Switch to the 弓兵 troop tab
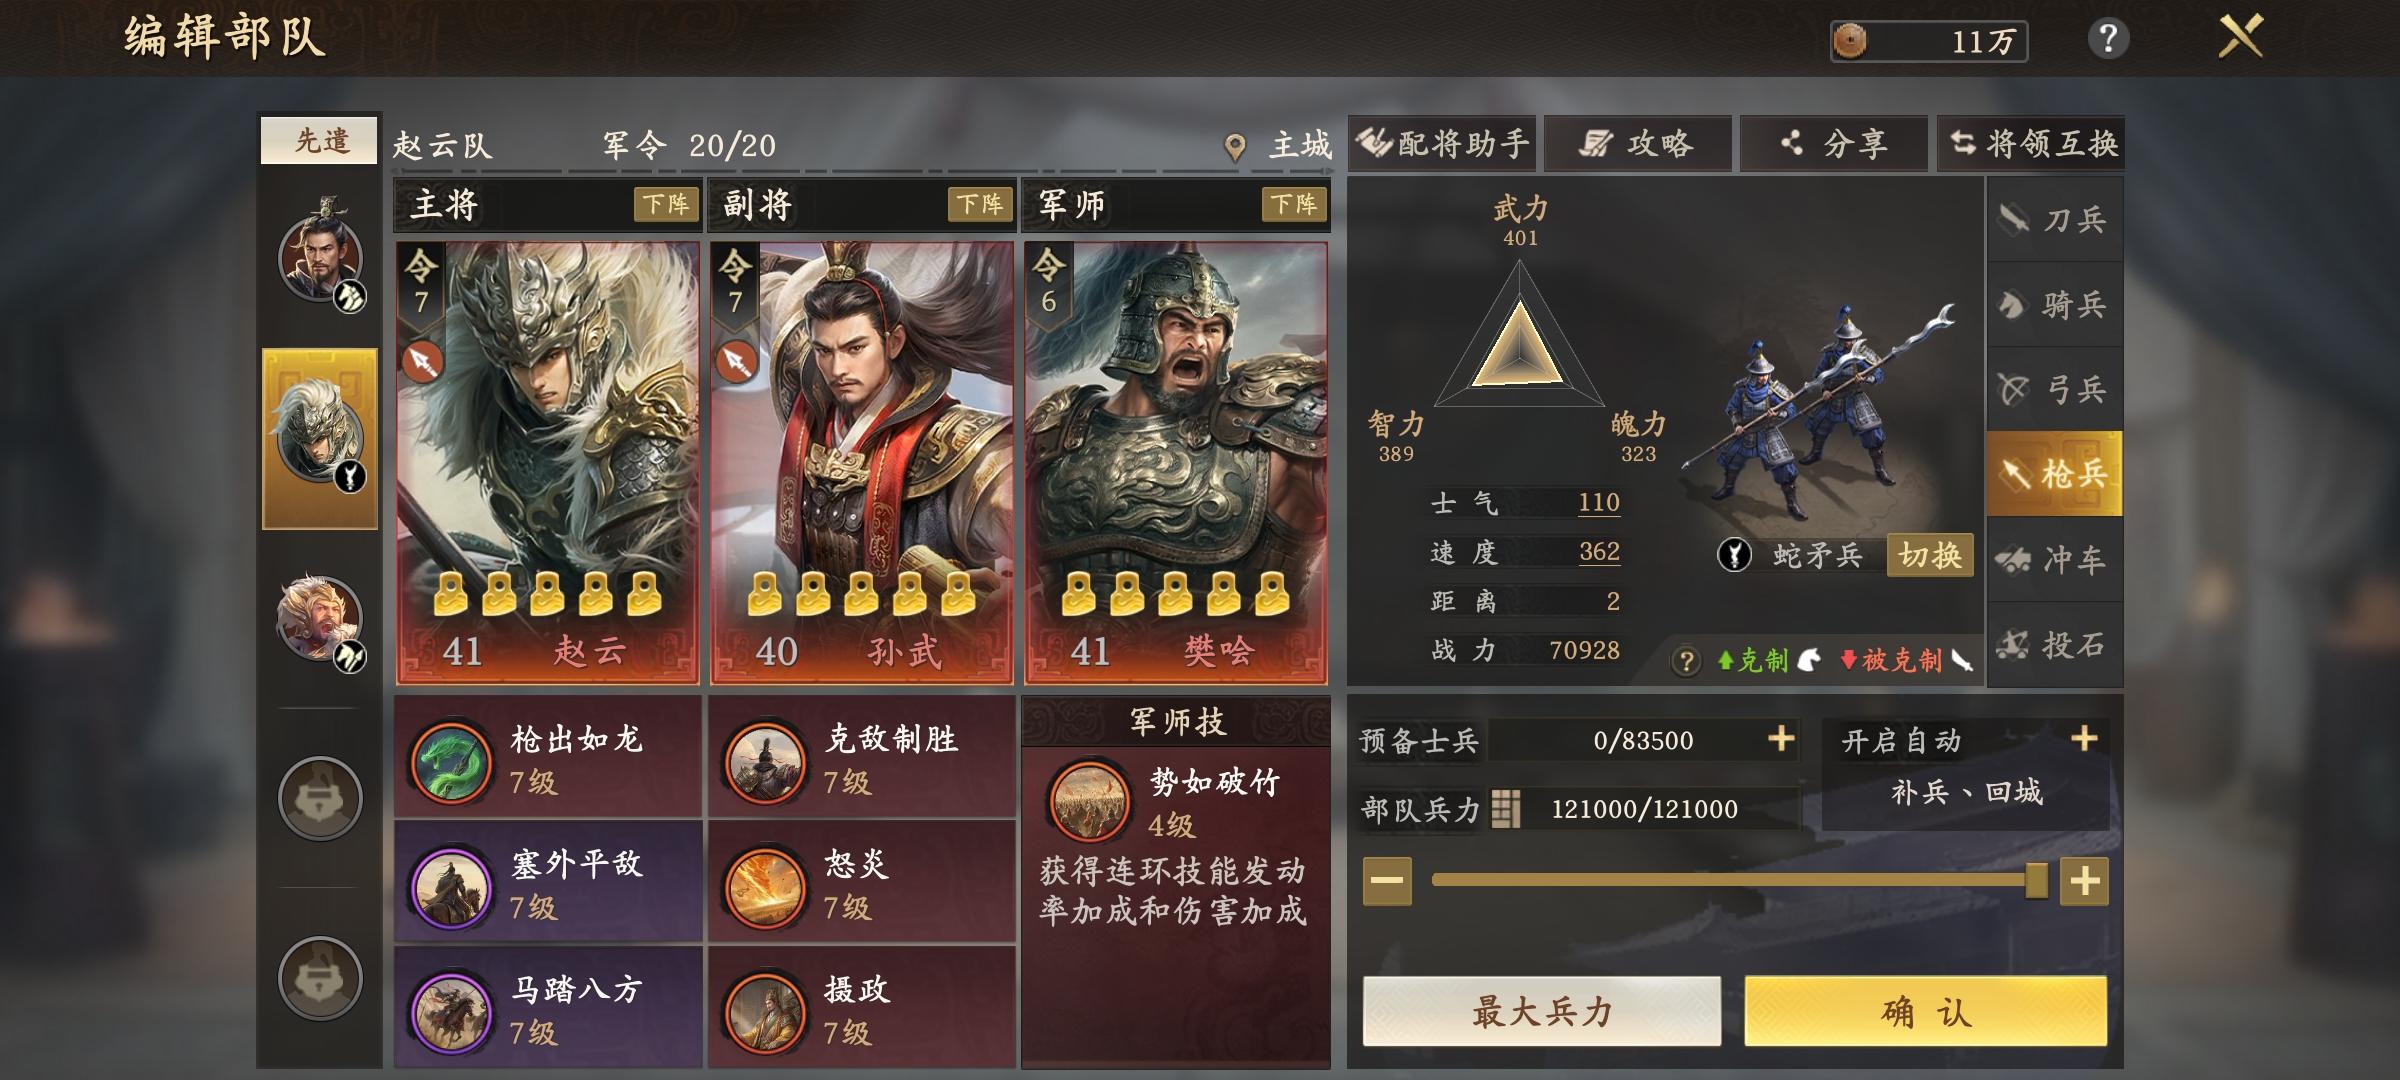 [x=2054, y=389]
